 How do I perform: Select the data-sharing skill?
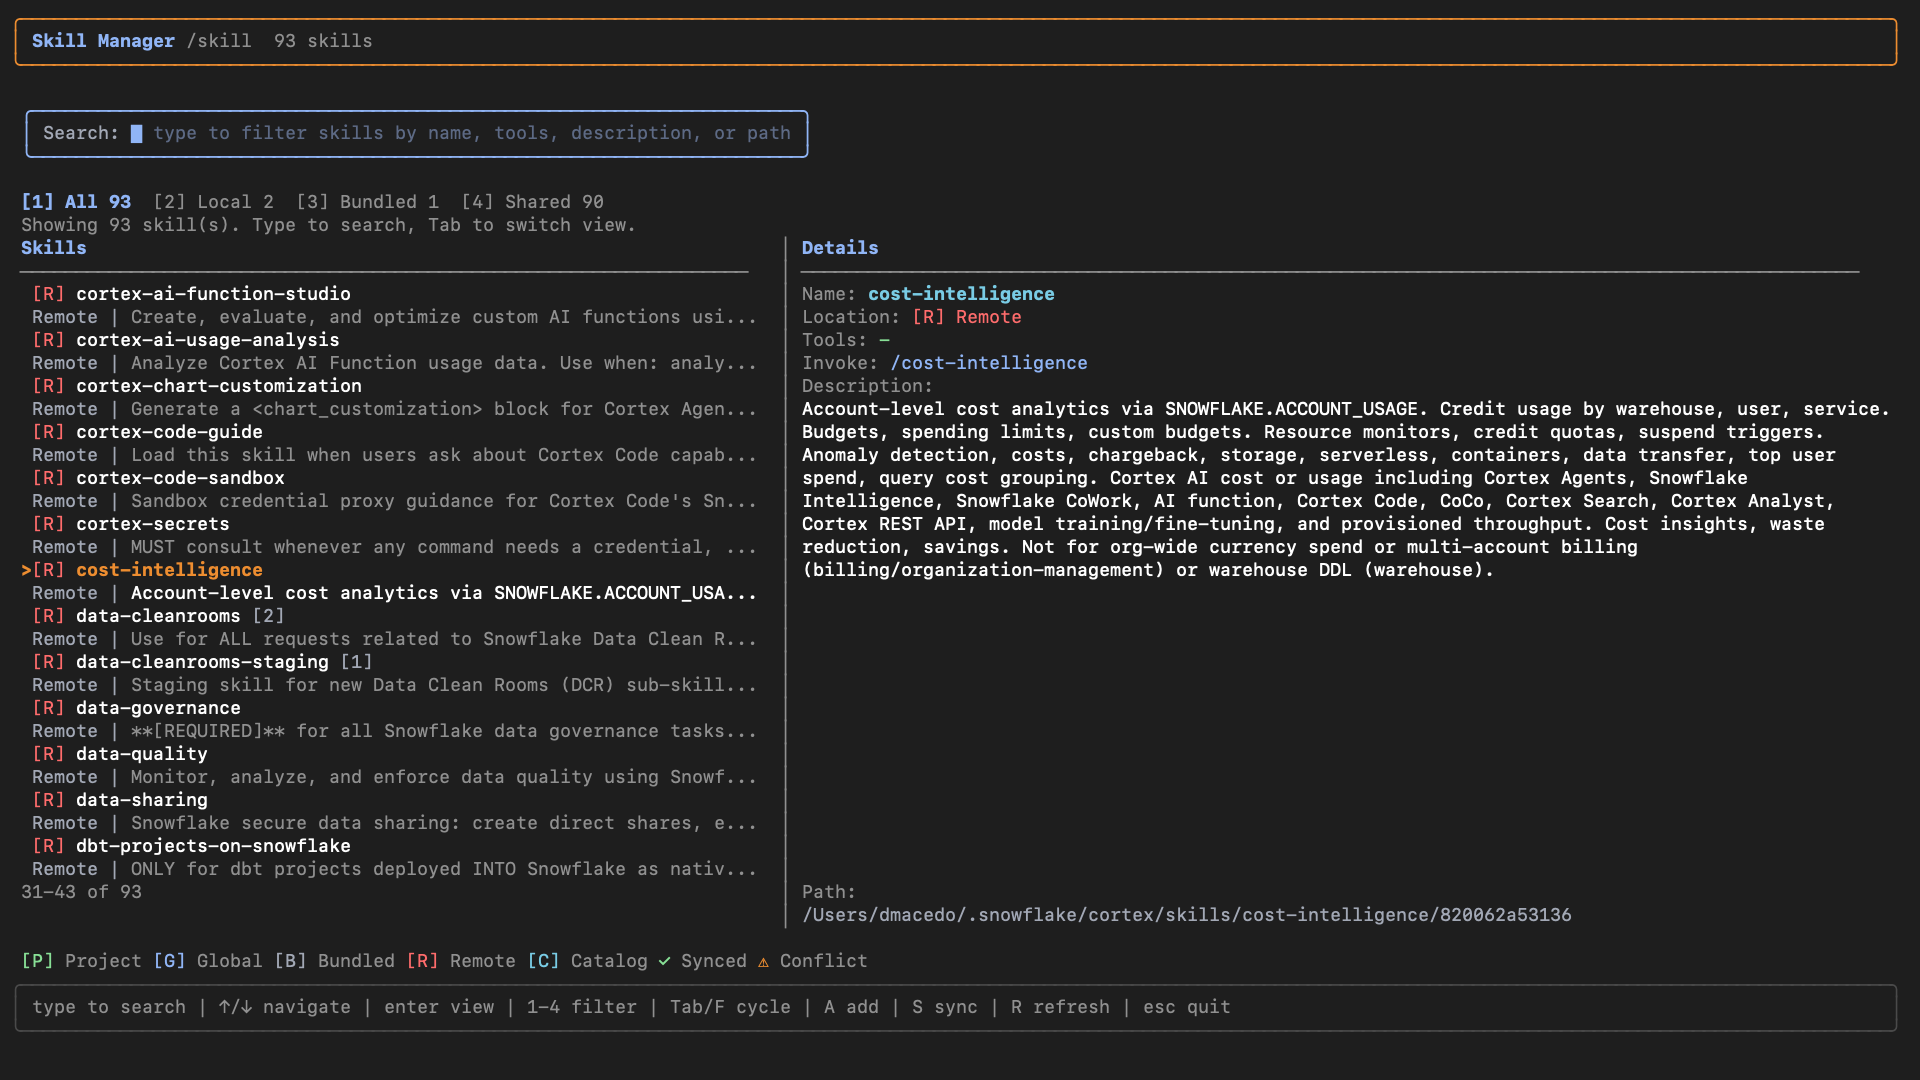tap(142, 800)
